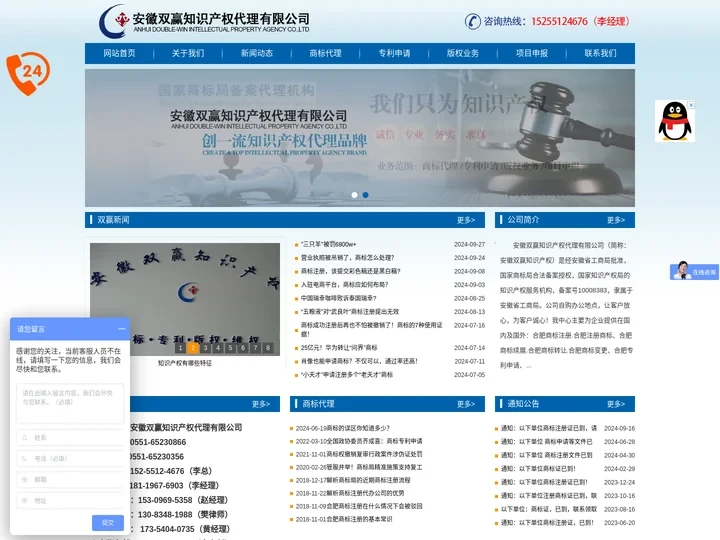Click 更多> in 通知公告 header
The height and width of the screenshot is (540, 720).
(x=616, y=404)
